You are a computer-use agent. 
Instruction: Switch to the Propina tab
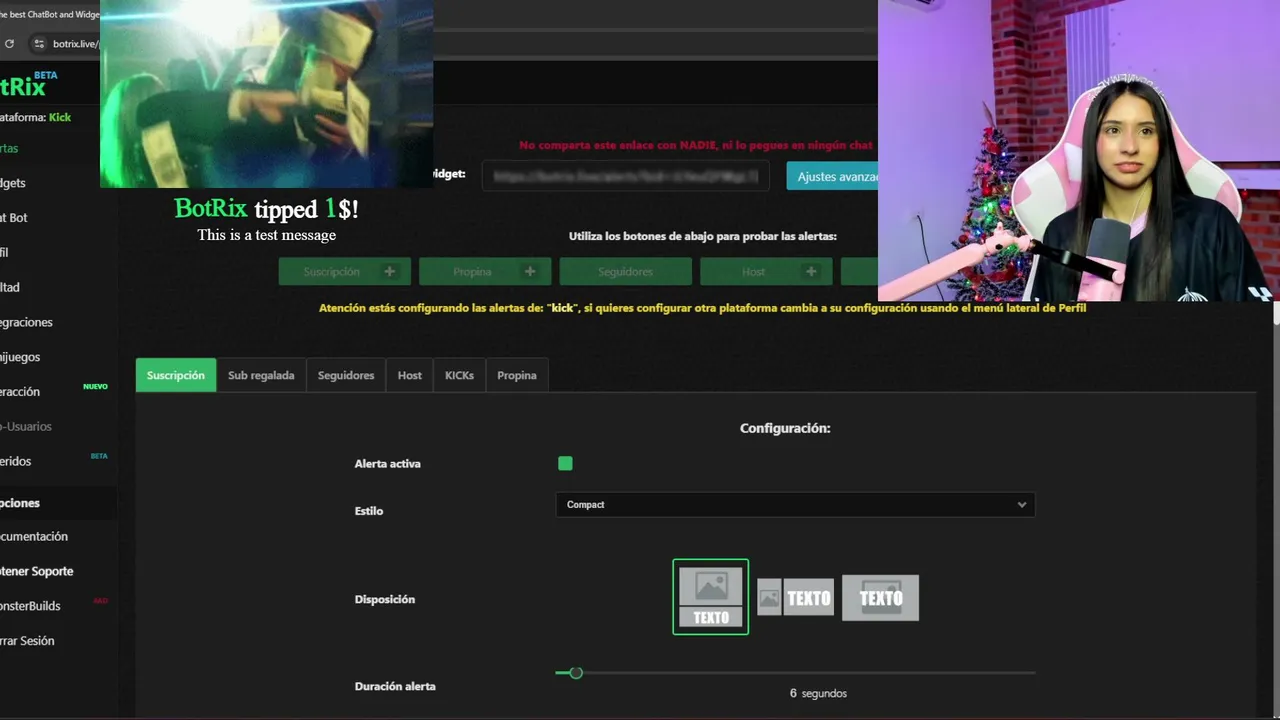tap(517, 375)
